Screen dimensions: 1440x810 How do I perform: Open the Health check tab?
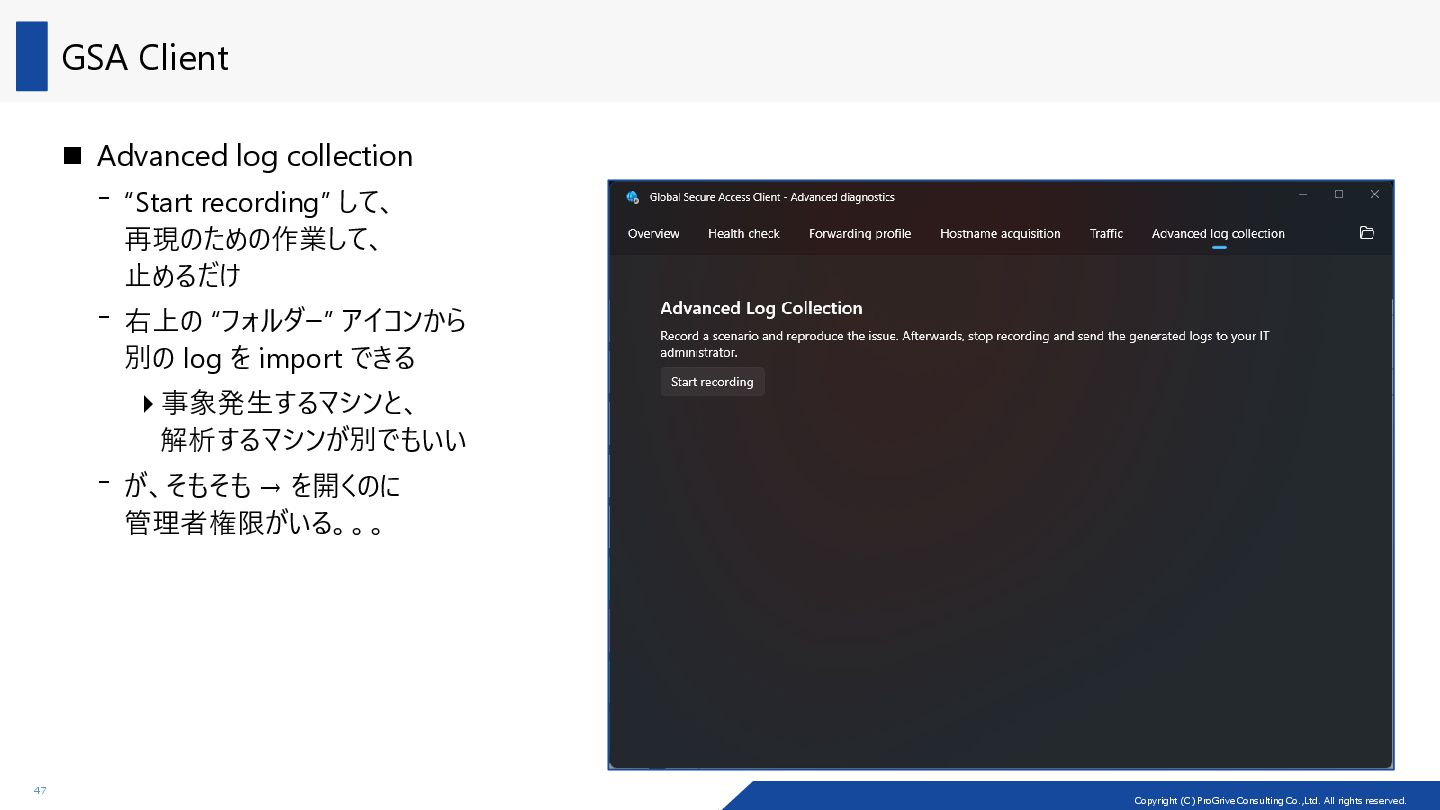[744, 234]
